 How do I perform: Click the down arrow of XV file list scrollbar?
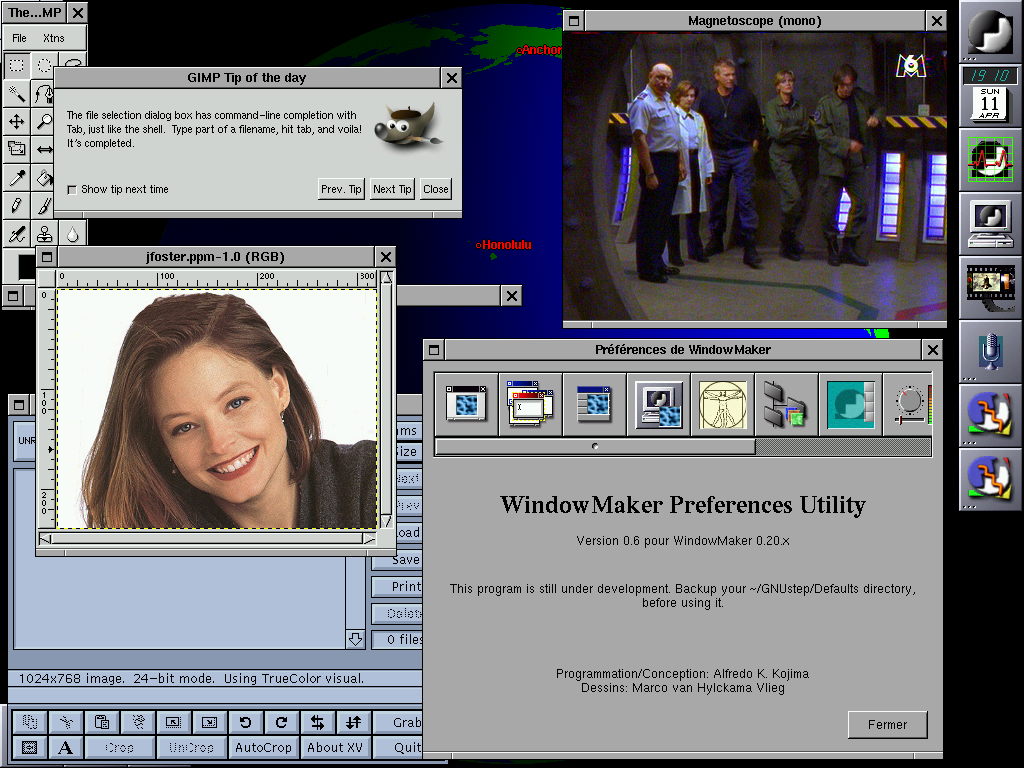(355, 639)
